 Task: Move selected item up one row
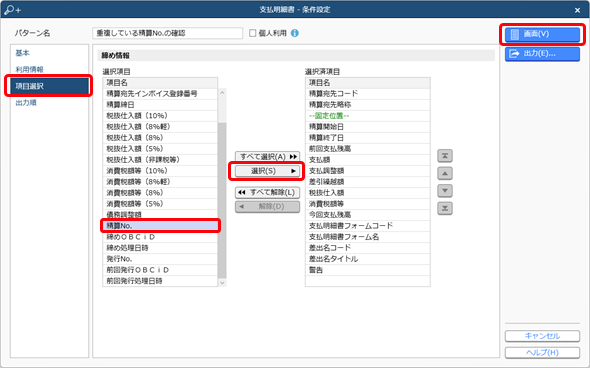pyautogui.click(x=445, y=173)
